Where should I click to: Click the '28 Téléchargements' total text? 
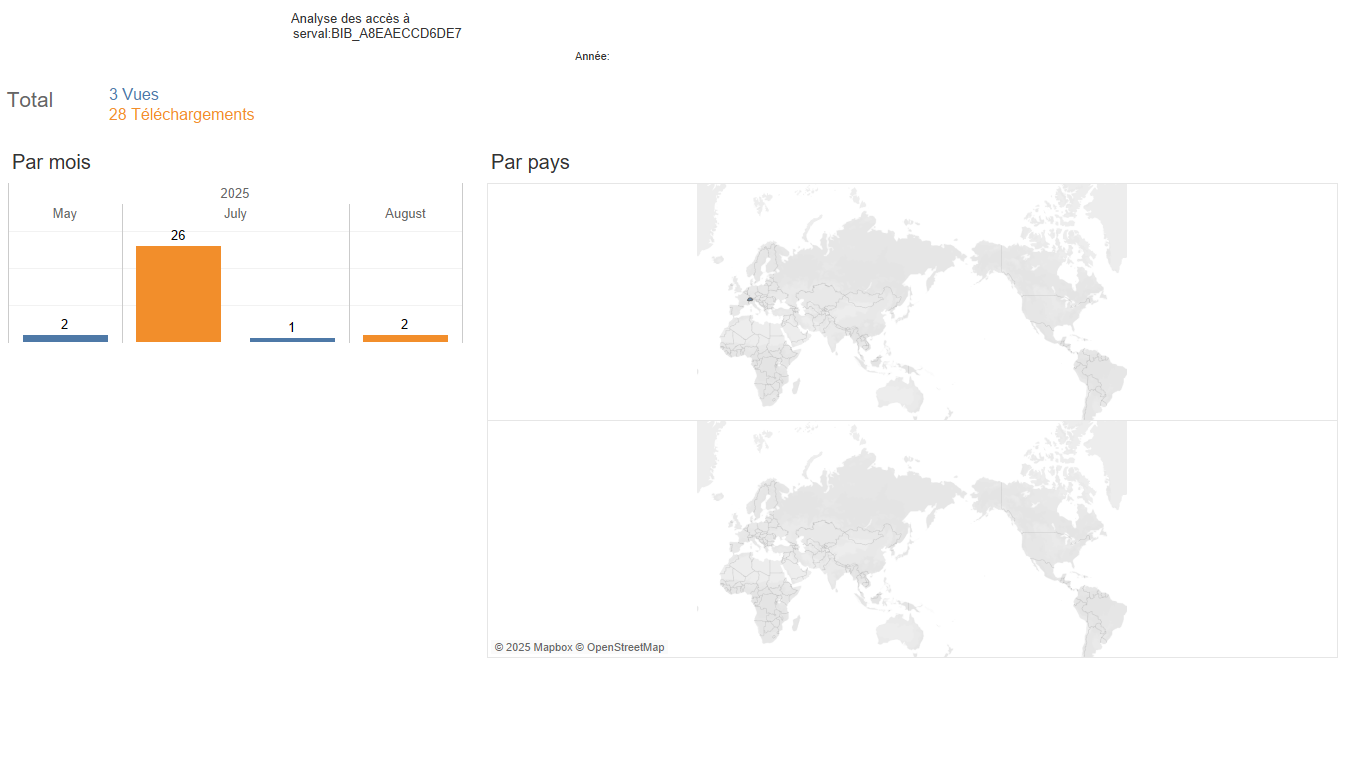(x=181, y=115)
